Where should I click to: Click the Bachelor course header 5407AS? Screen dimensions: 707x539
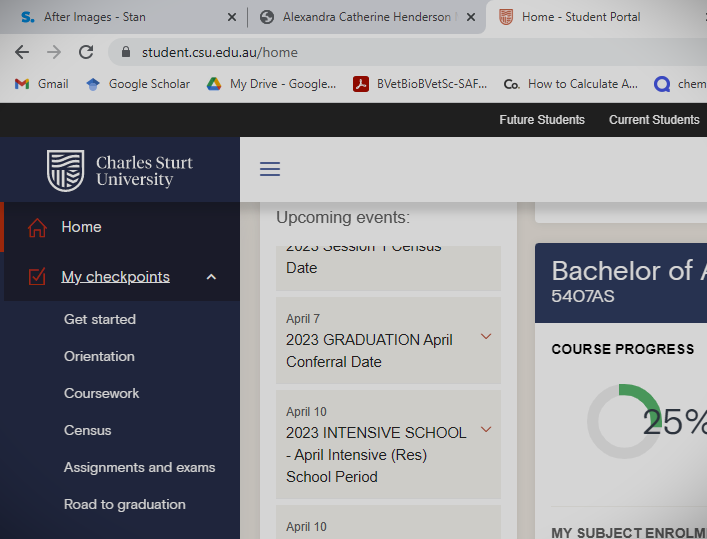point(621,283)
